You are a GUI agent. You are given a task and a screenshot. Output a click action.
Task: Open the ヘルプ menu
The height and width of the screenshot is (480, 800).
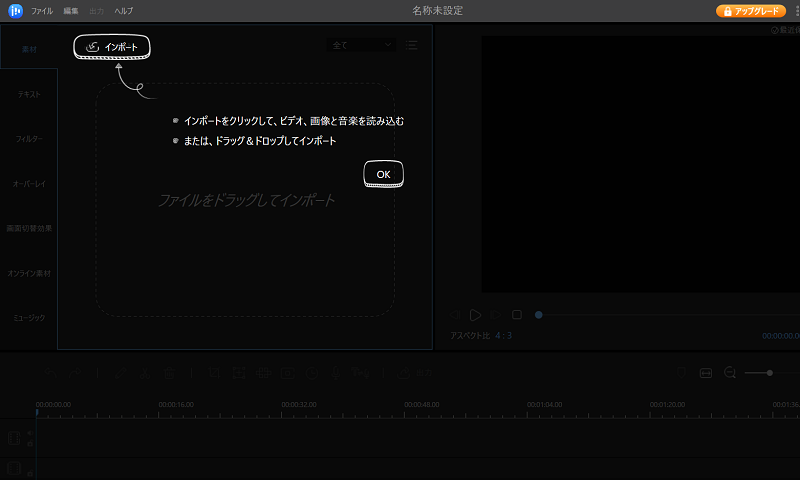click(123, 10)
